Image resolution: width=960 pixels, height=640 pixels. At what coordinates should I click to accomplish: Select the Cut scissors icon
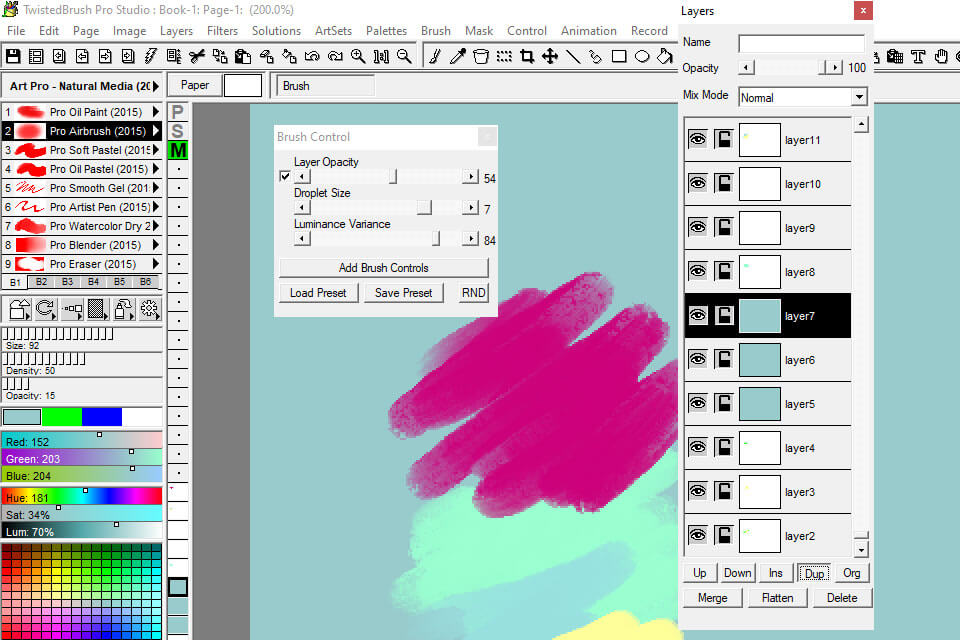(x=197, y=56)
